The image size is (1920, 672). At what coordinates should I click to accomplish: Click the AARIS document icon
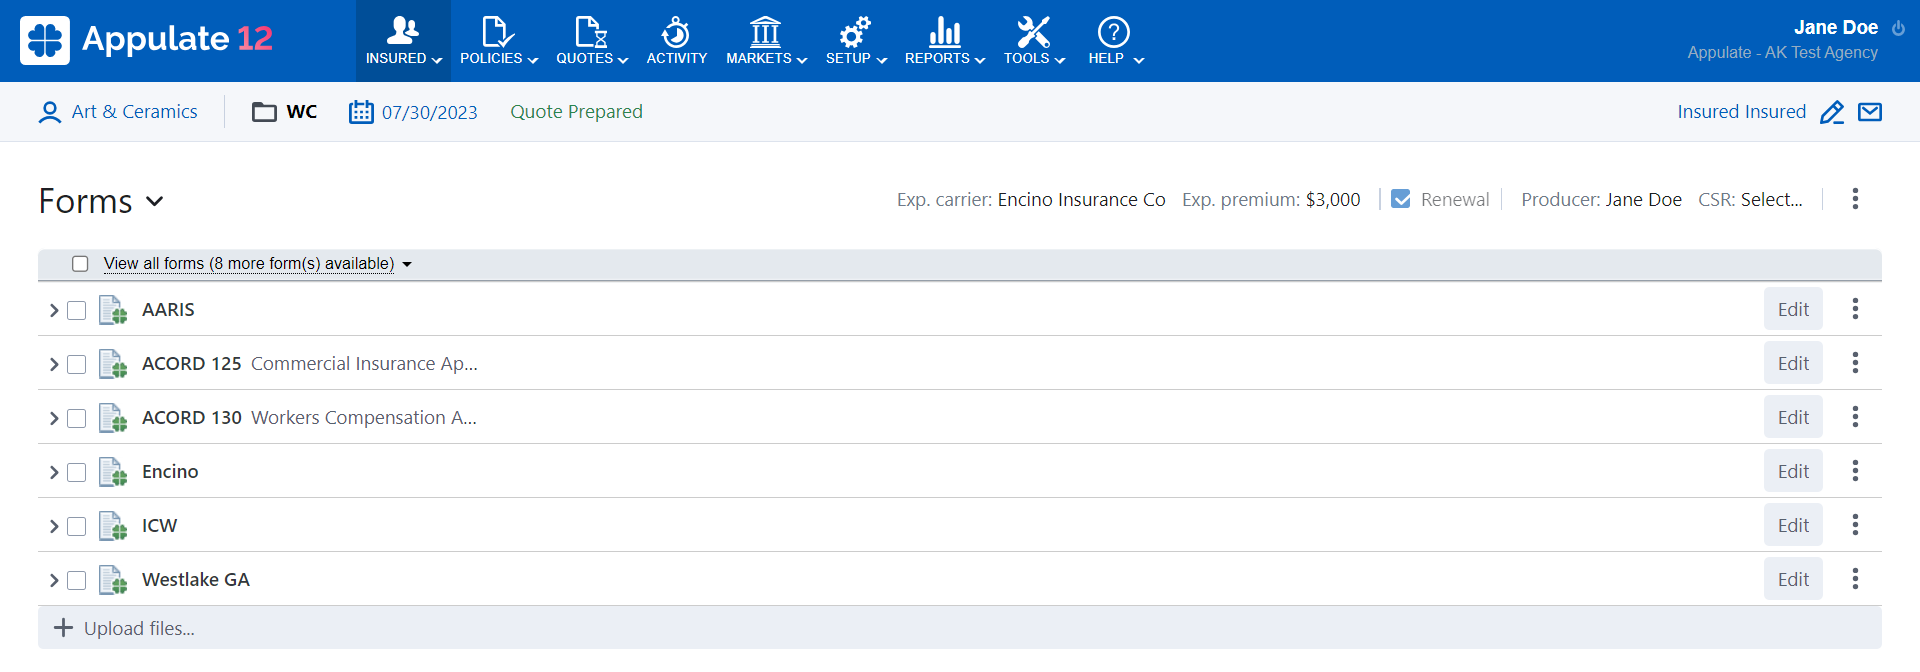tap(113, 310)
